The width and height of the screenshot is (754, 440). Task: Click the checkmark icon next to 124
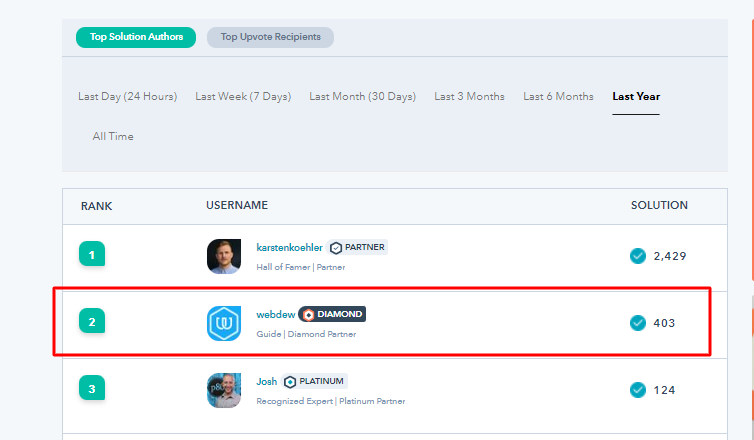[x=638, y=390]
